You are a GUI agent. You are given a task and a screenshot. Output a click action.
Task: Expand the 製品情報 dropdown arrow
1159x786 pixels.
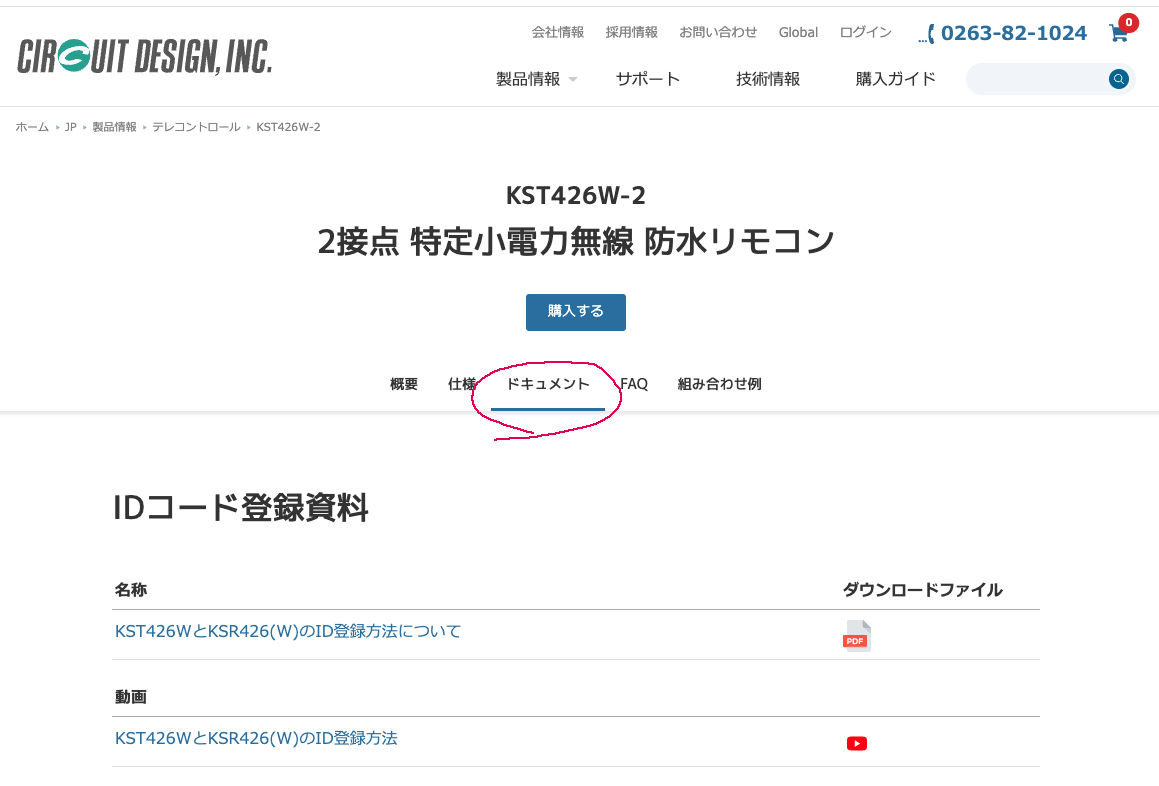click(573, 79)
